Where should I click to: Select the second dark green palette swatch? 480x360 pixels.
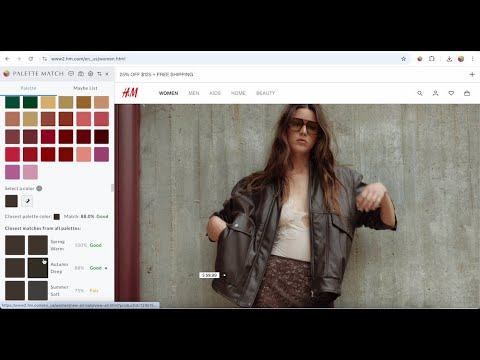(x=30, y=102)
